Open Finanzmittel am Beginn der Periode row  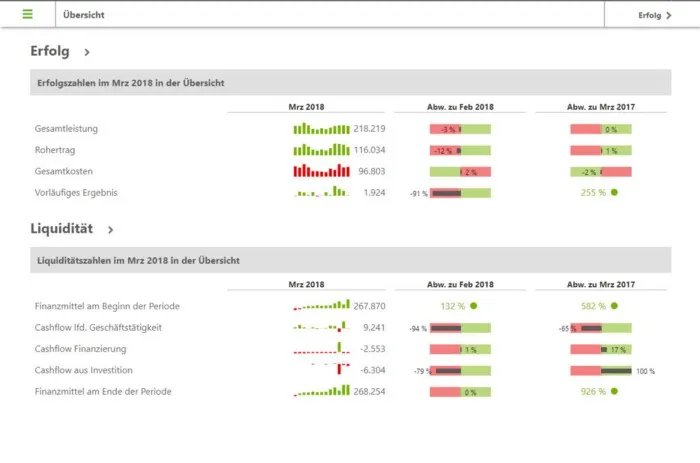(107, 306)
